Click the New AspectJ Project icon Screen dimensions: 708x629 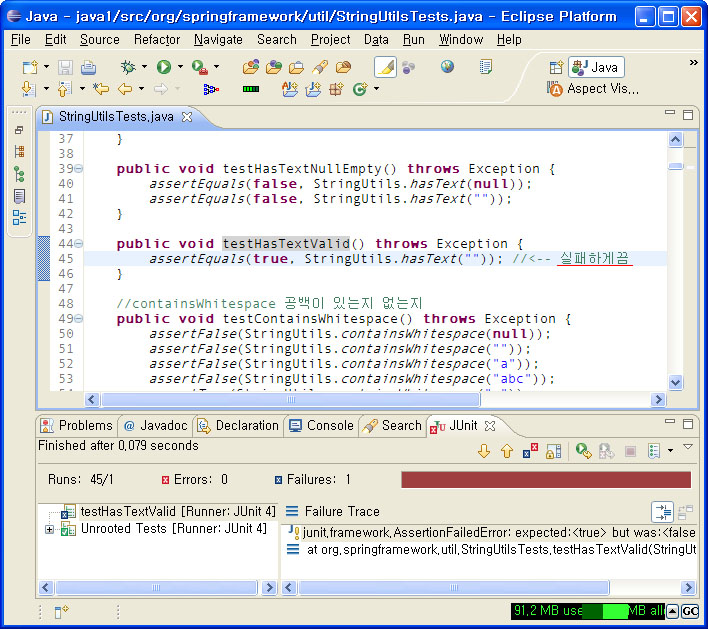click(289, 89)
